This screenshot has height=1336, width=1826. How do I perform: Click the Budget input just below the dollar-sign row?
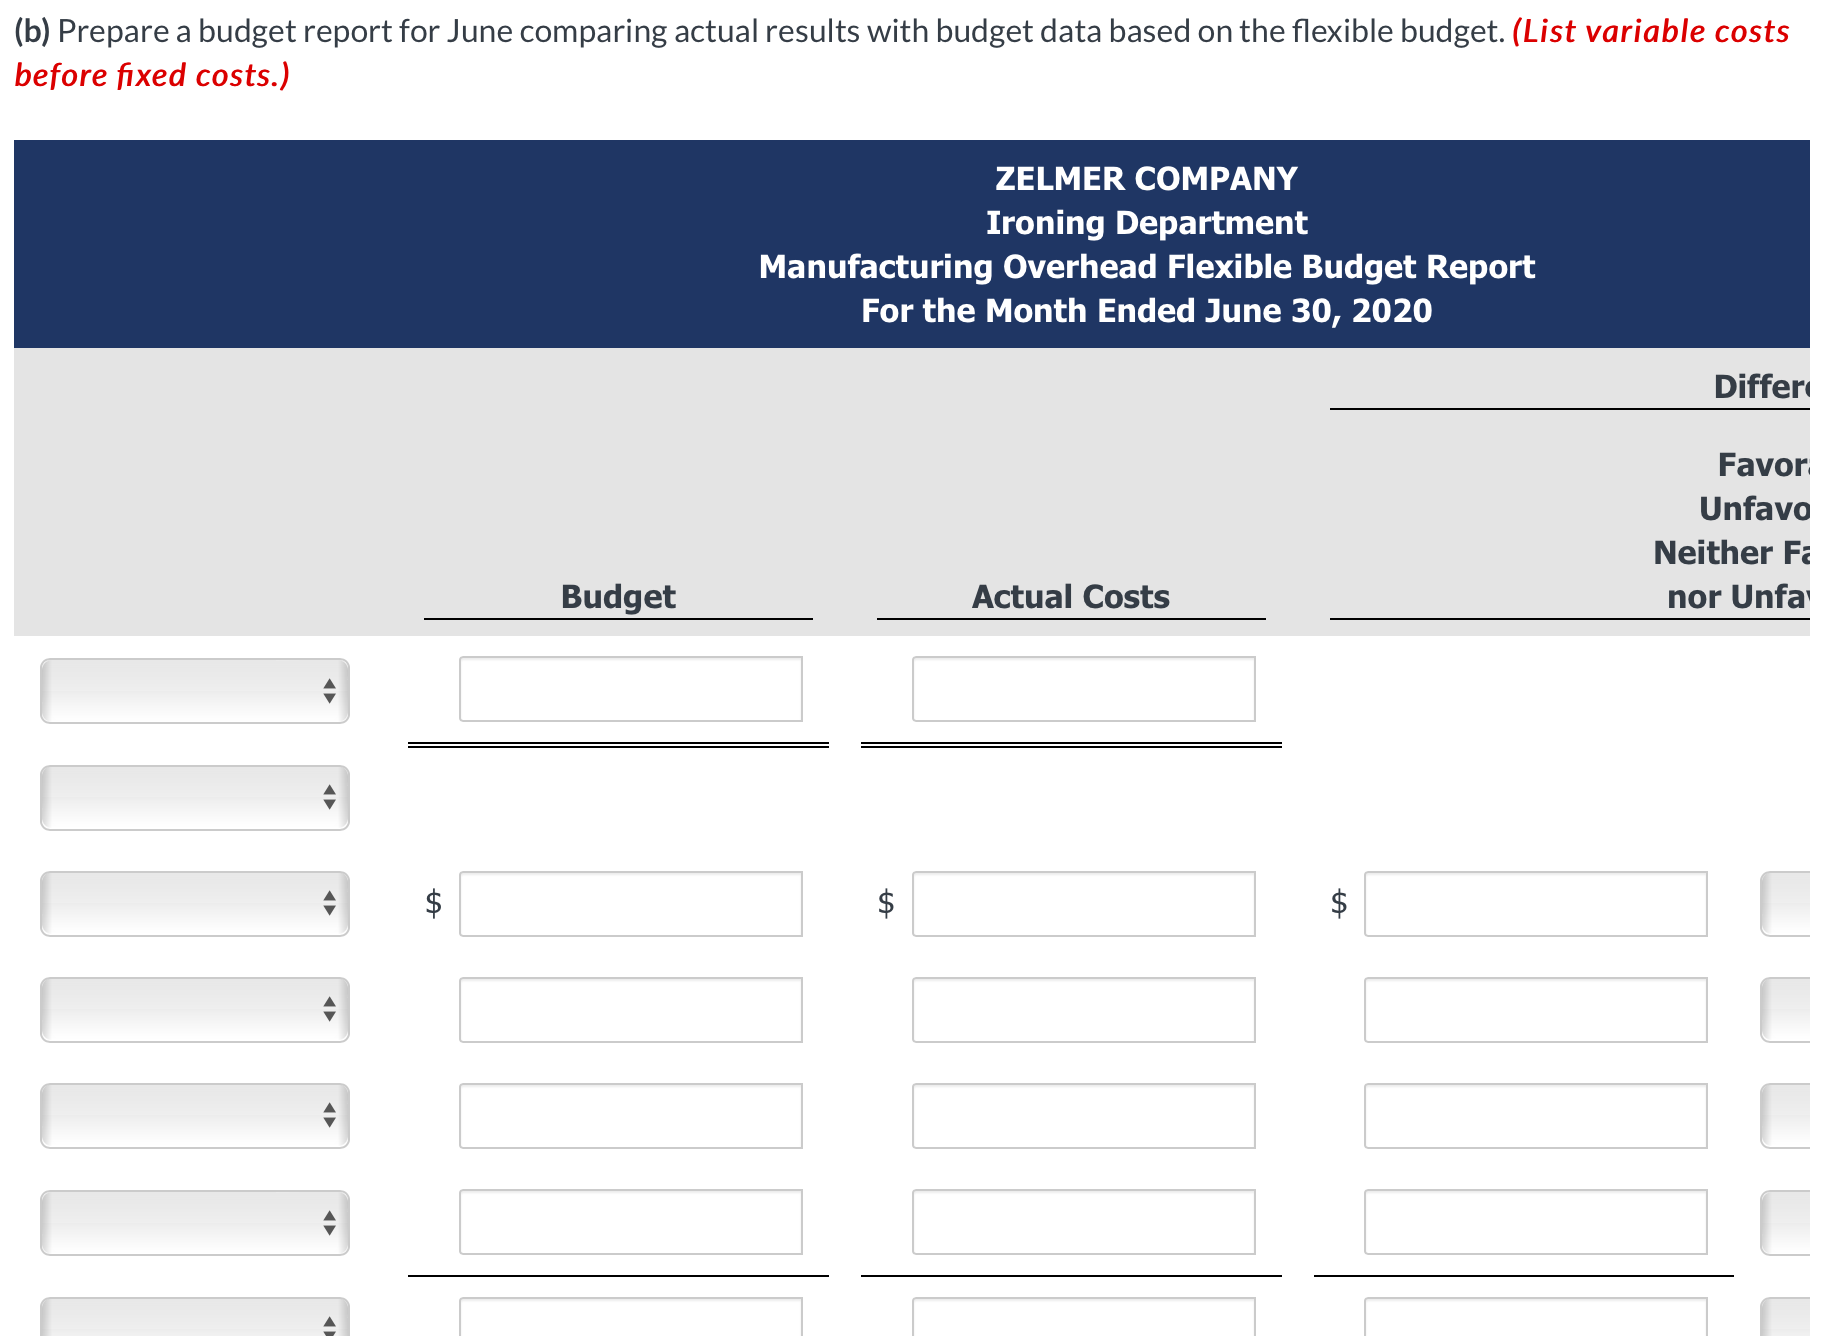tap(631, 1010)
